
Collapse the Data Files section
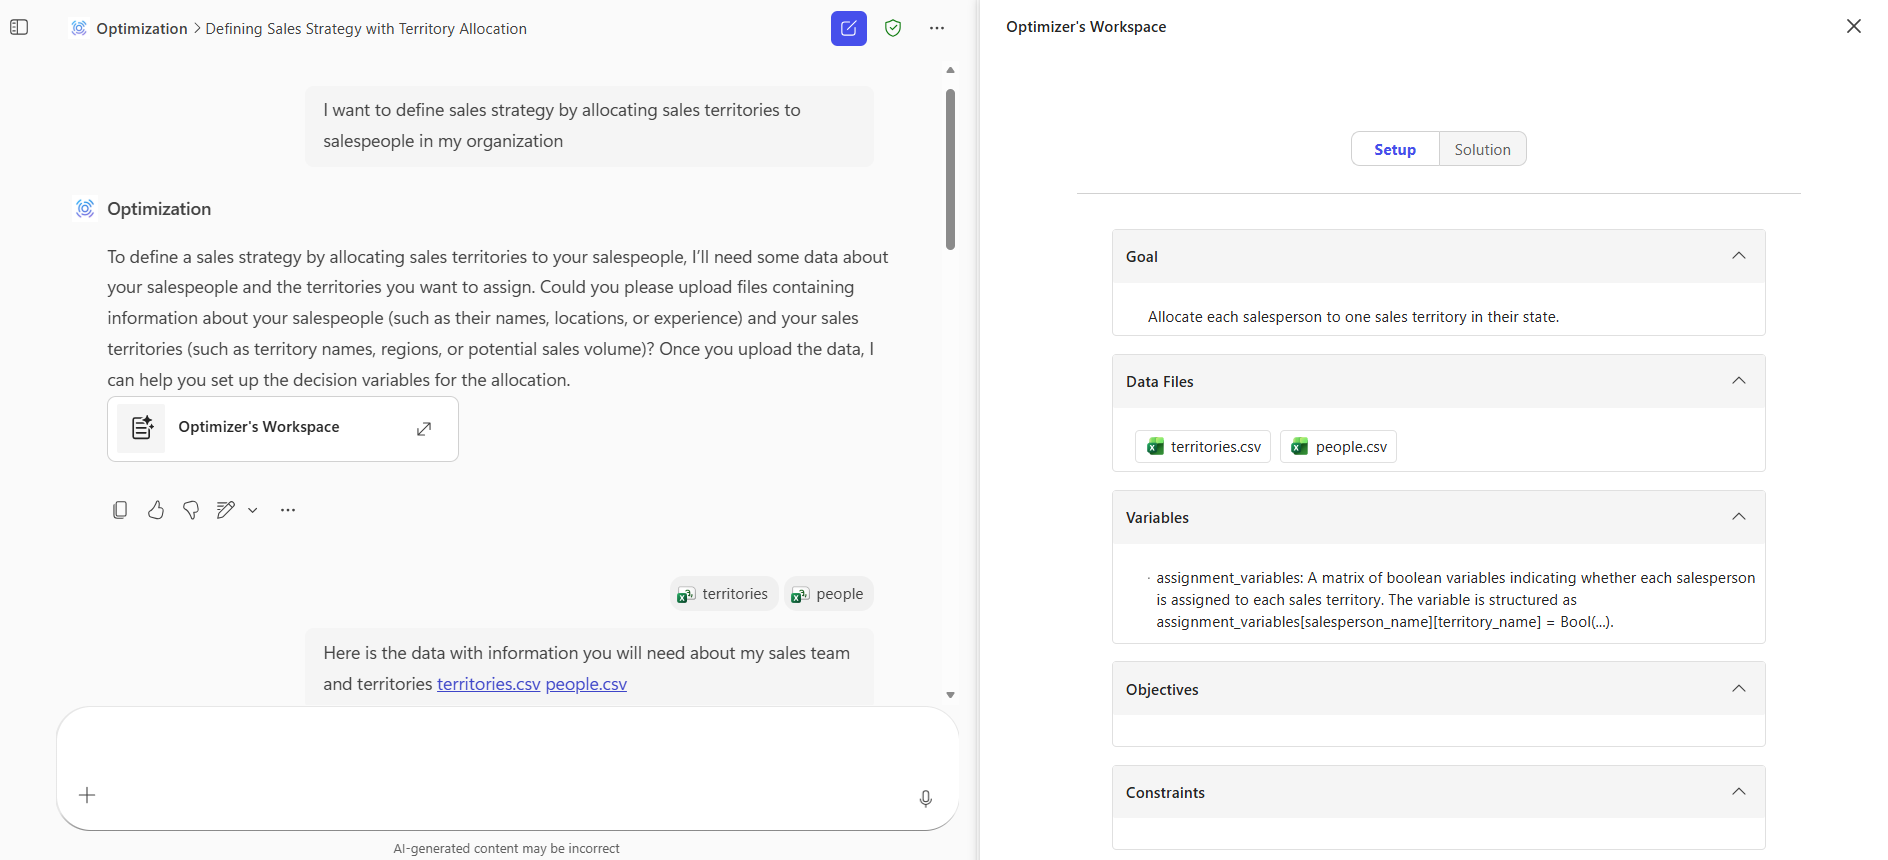pyautogui.click(x=1739, y=381)
